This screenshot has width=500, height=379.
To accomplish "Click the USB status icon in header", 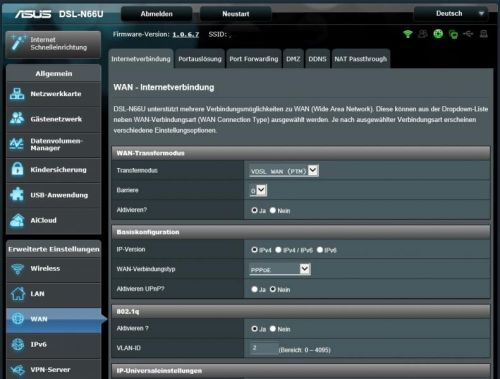I will [468, 34].
